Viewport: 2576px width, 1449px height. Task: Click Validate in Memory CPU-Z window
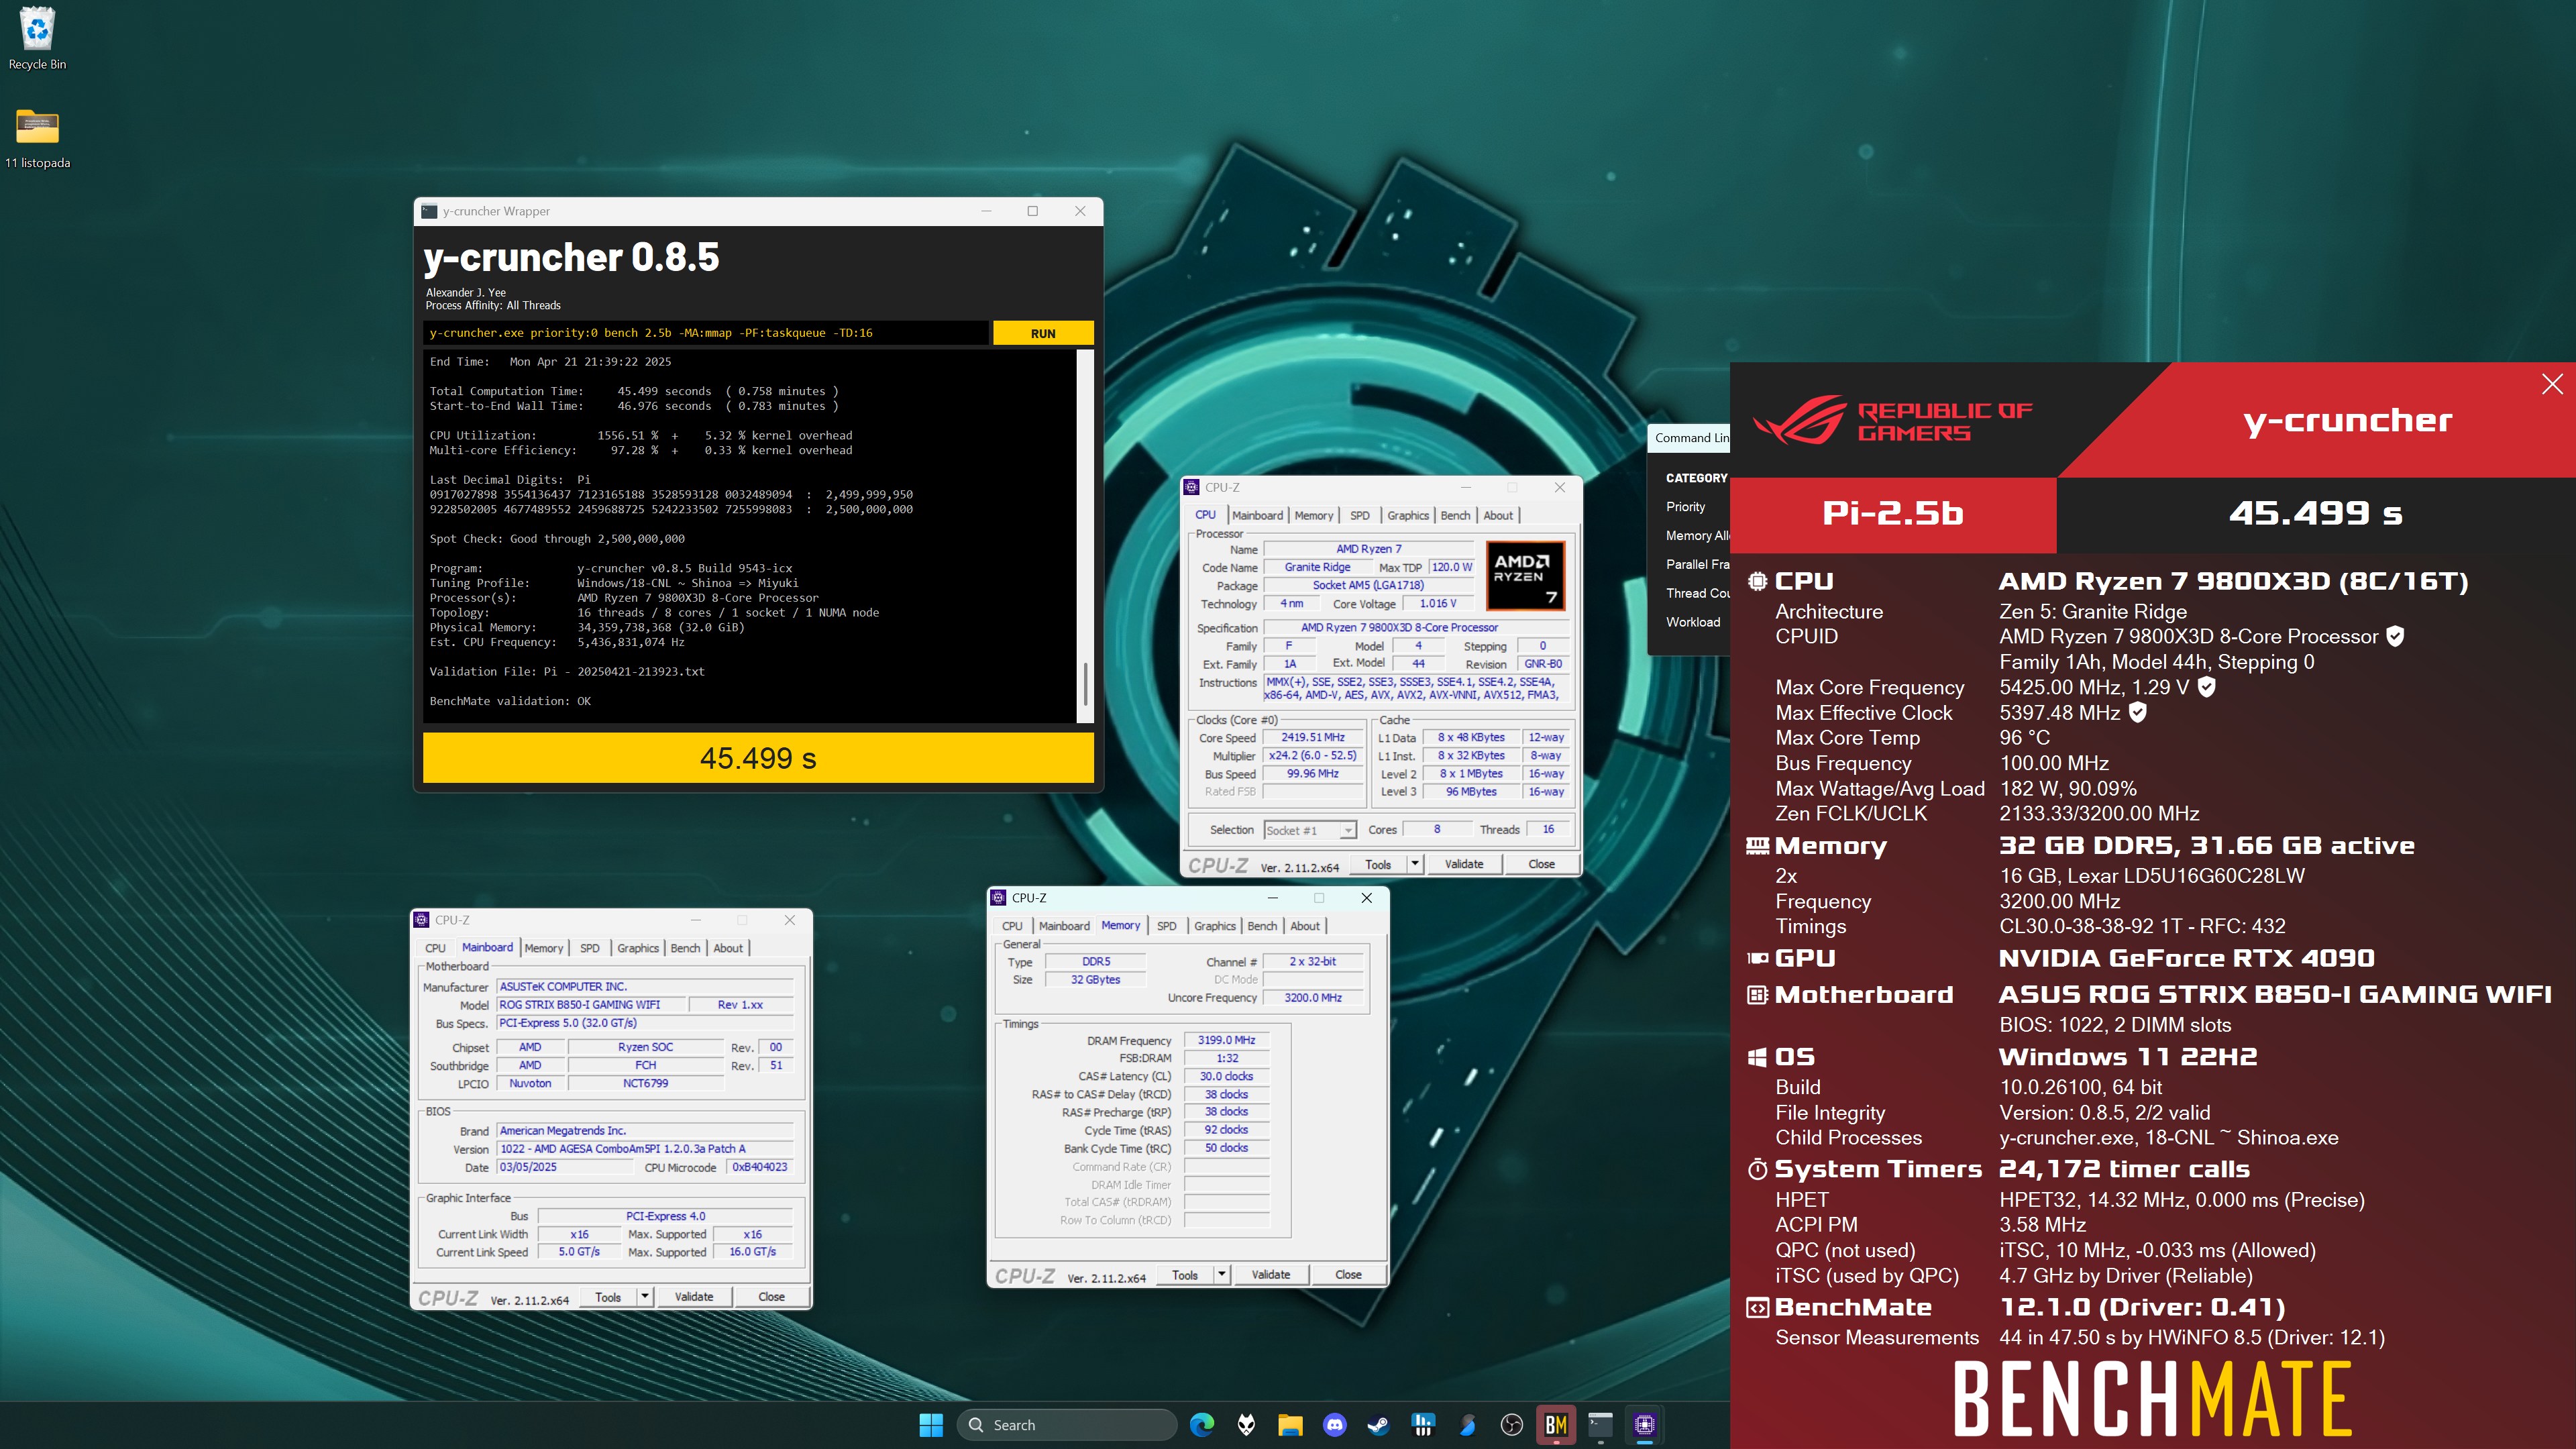(x=1271, y=1275)
